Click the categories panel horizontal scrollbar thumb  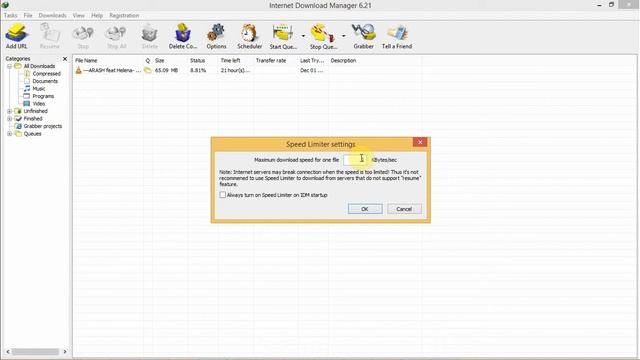coord(36,351)
